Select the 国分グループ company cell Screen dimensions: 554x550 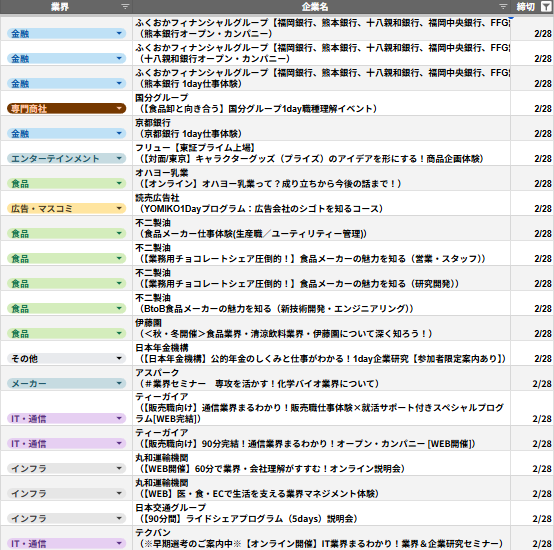click(322, 103)
